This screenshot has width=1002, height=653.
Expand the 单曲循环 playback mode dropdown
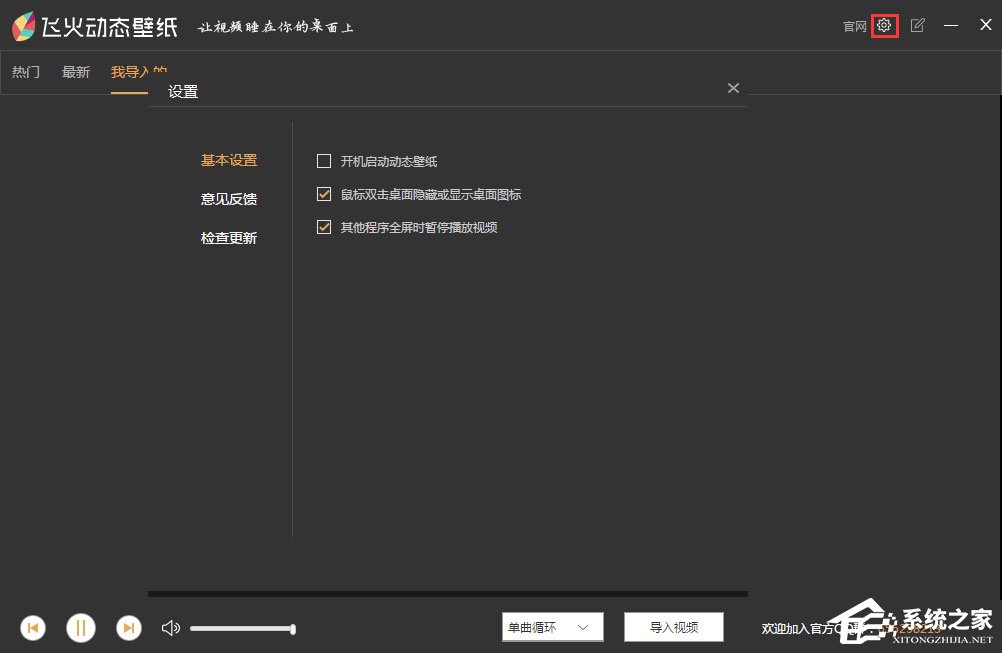pyautogui.click(x=553, y=628)
